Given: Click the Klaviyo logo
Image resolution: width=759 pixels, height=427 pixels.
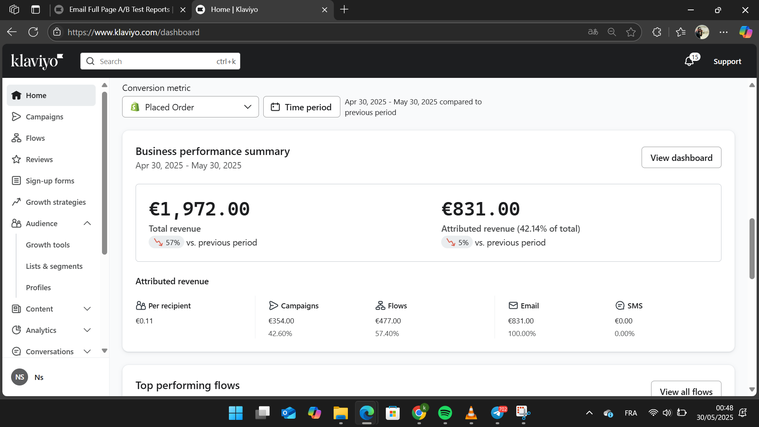Looking at the screenshot, I should 36,61.
